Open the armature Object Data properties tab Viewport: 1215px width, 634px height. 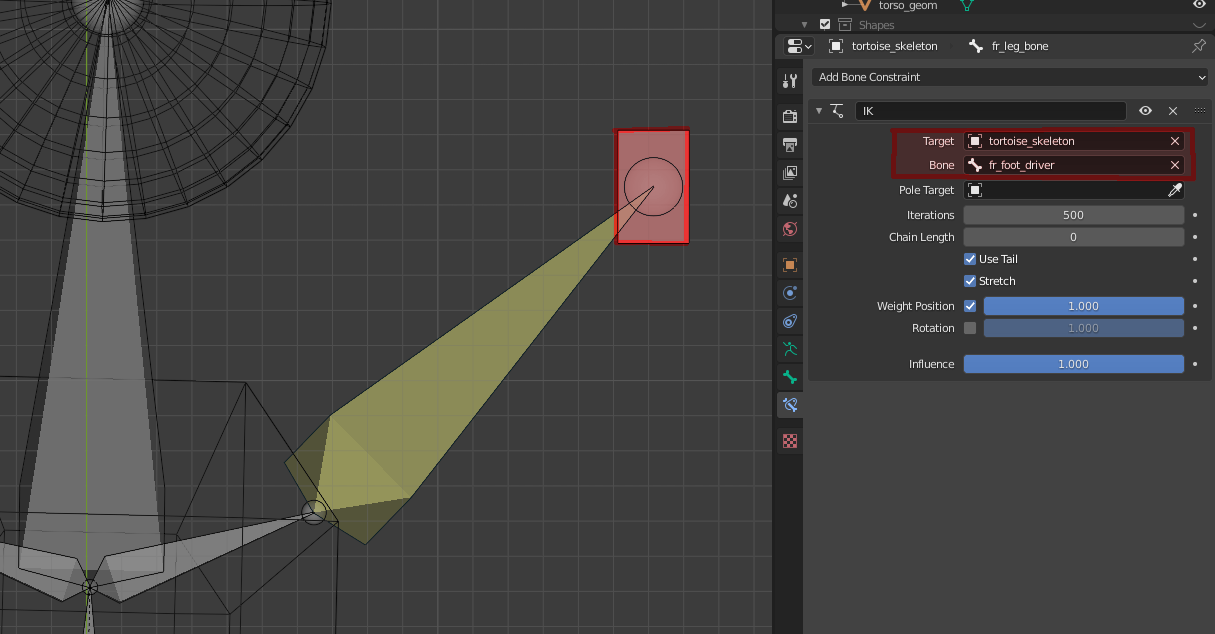coord(789,349)
